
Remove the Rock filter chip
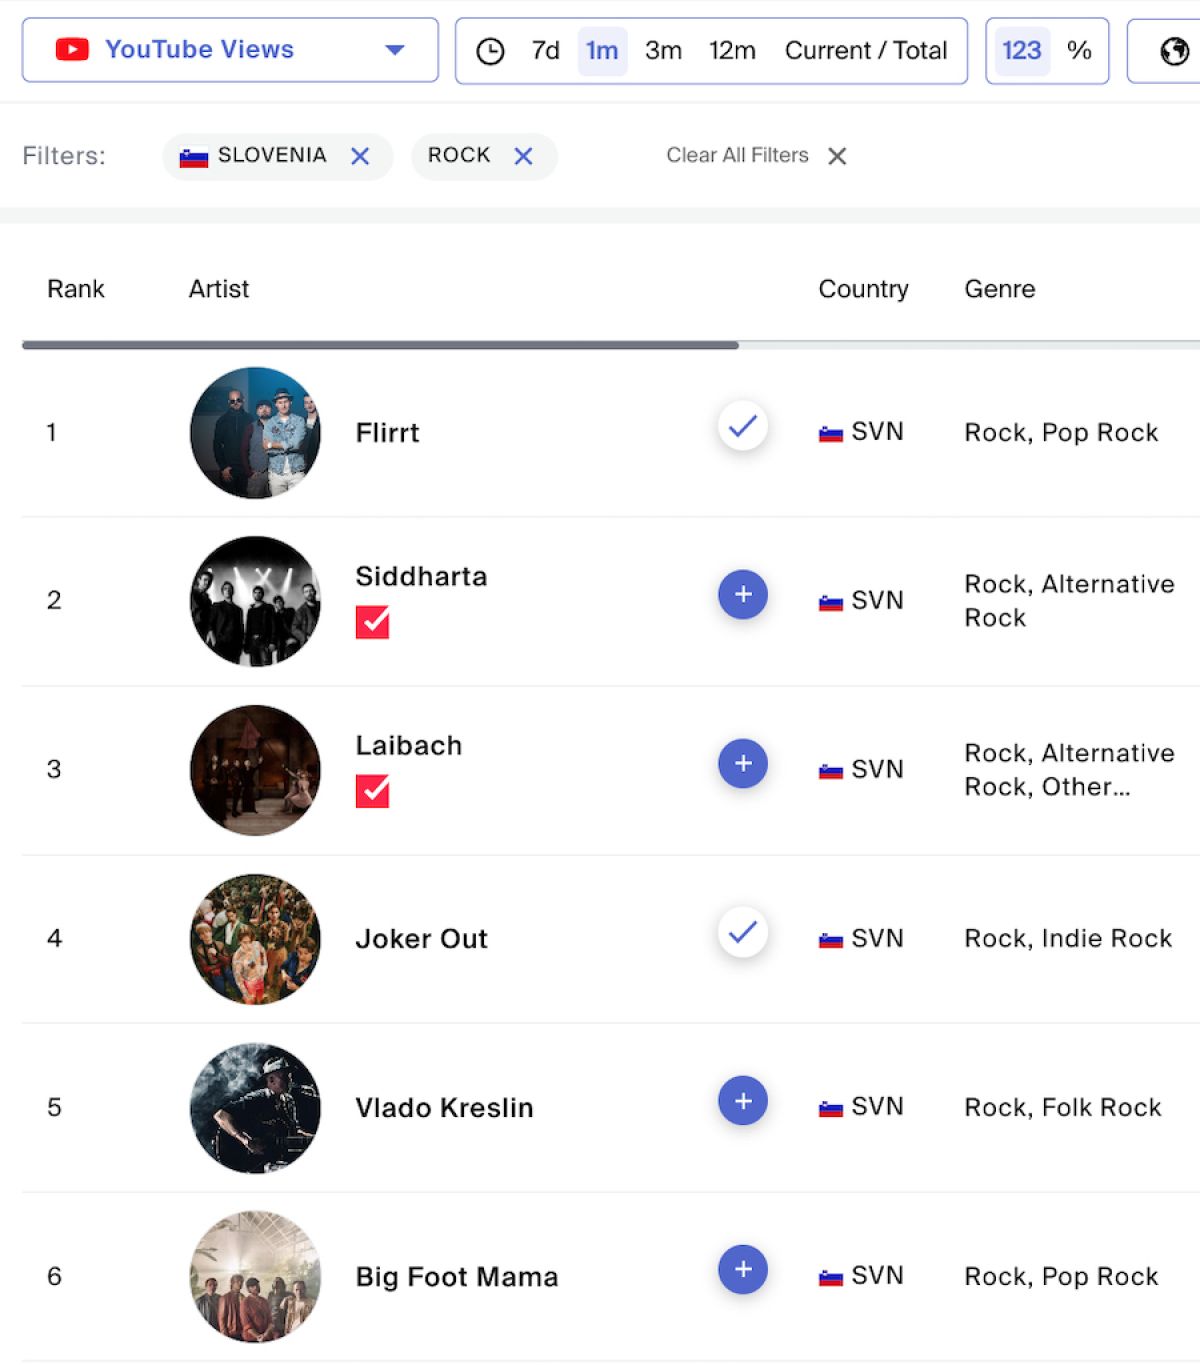(x=523, y=156)
